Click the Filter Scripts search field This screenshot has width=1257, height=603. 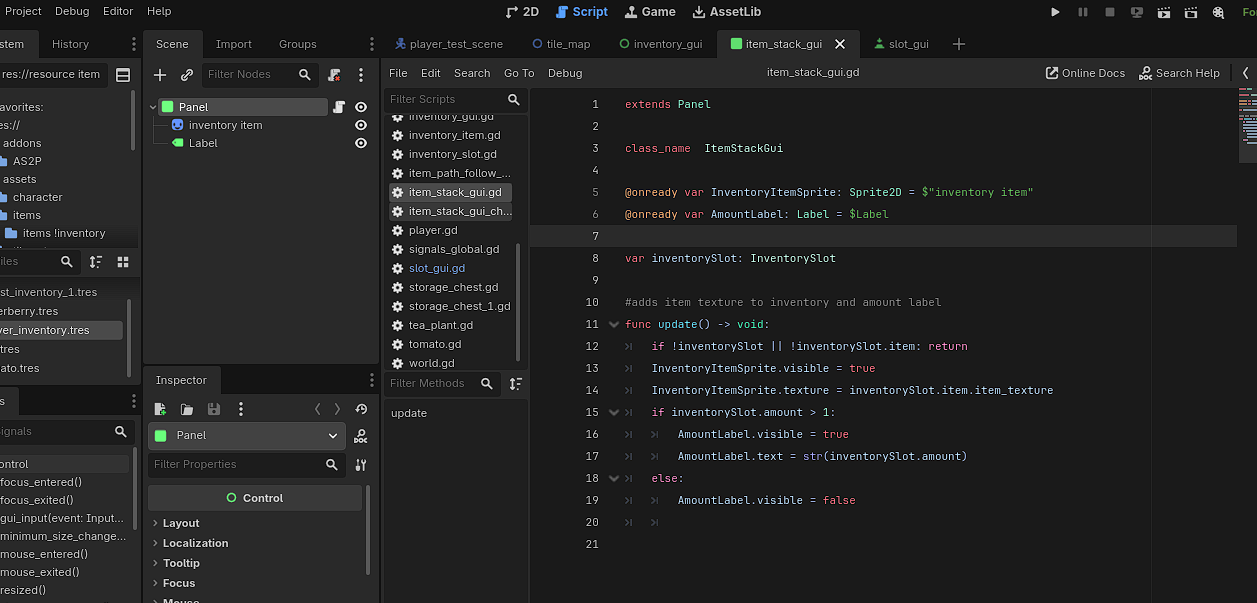(445, 99)
